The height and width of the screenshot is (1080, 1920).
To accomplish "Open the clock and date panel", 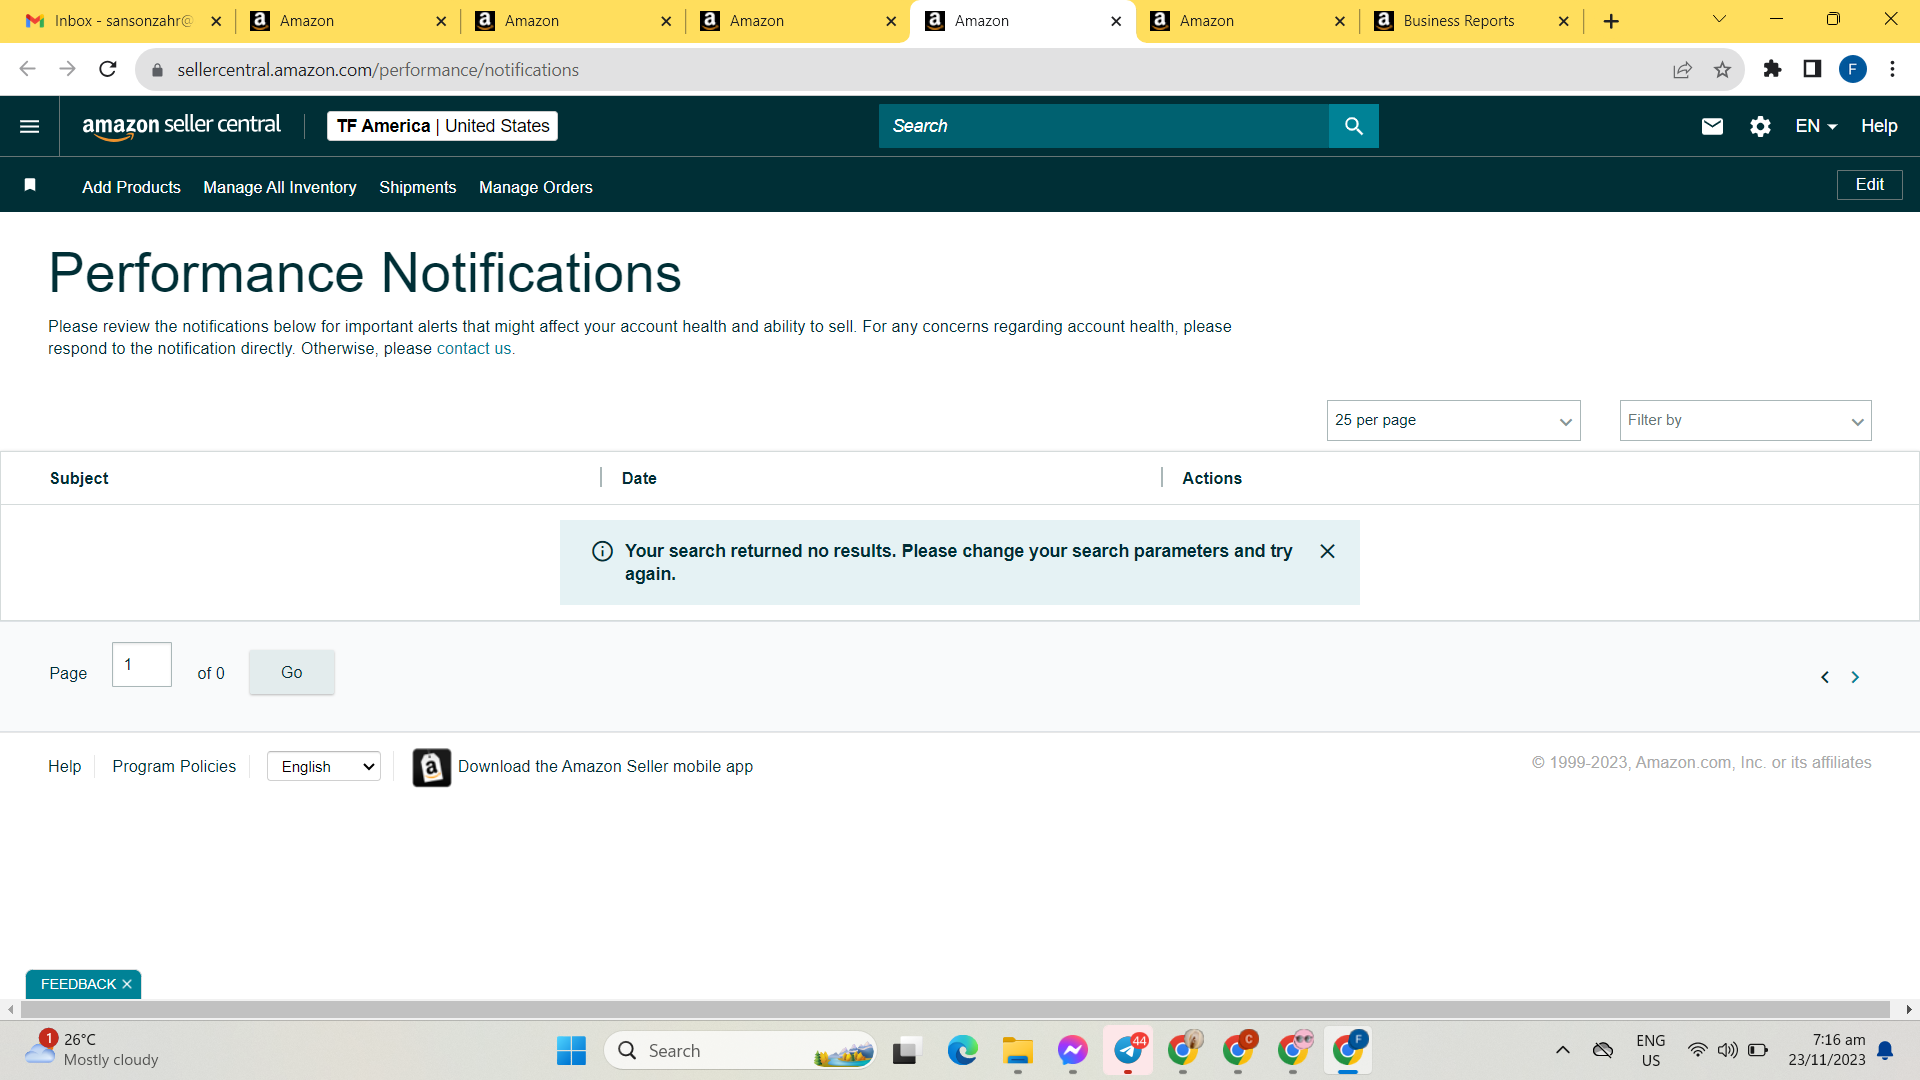I will 1827,1050.
